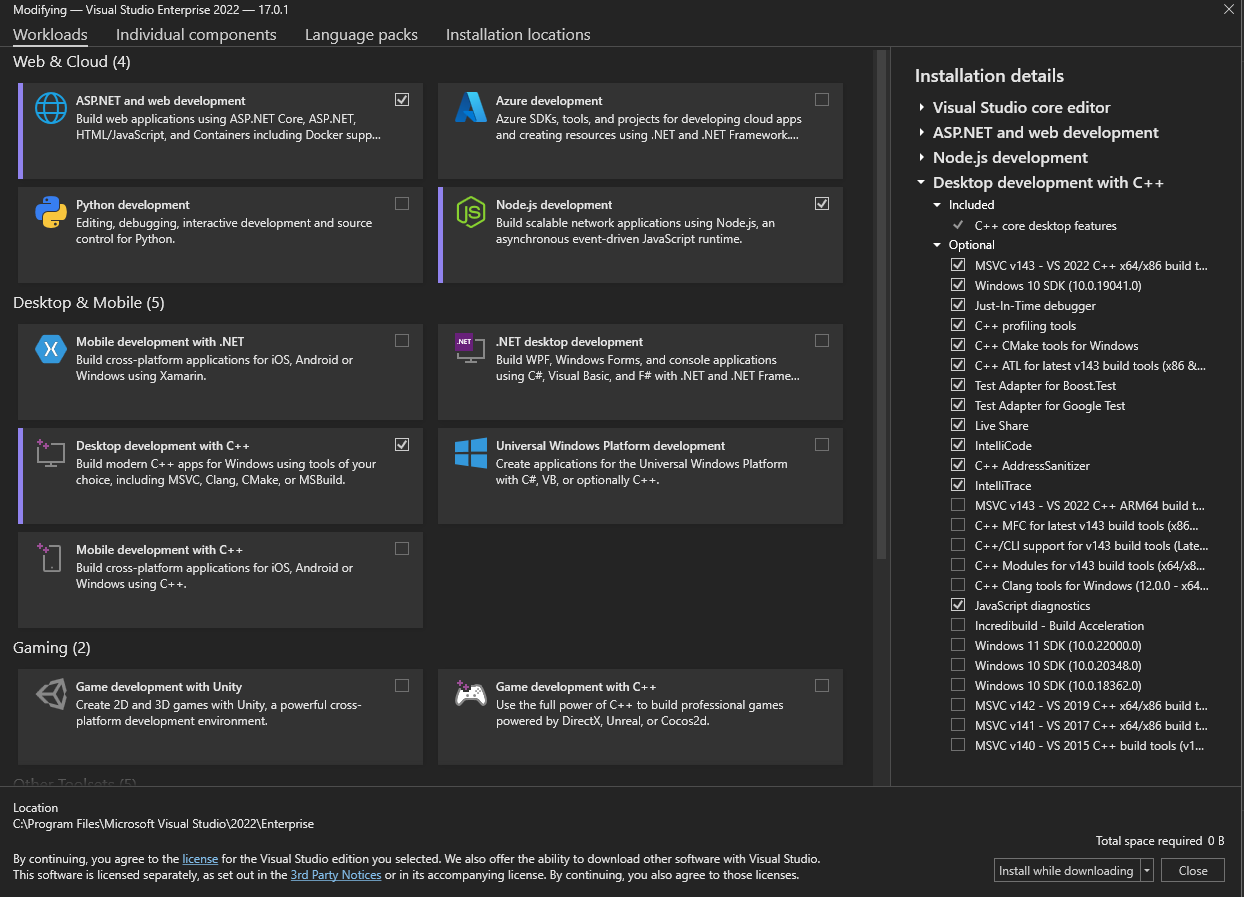Click the Web & Cloud (4) heading
Viewport: 1244px width, 897px height.
tap(72, 62)
